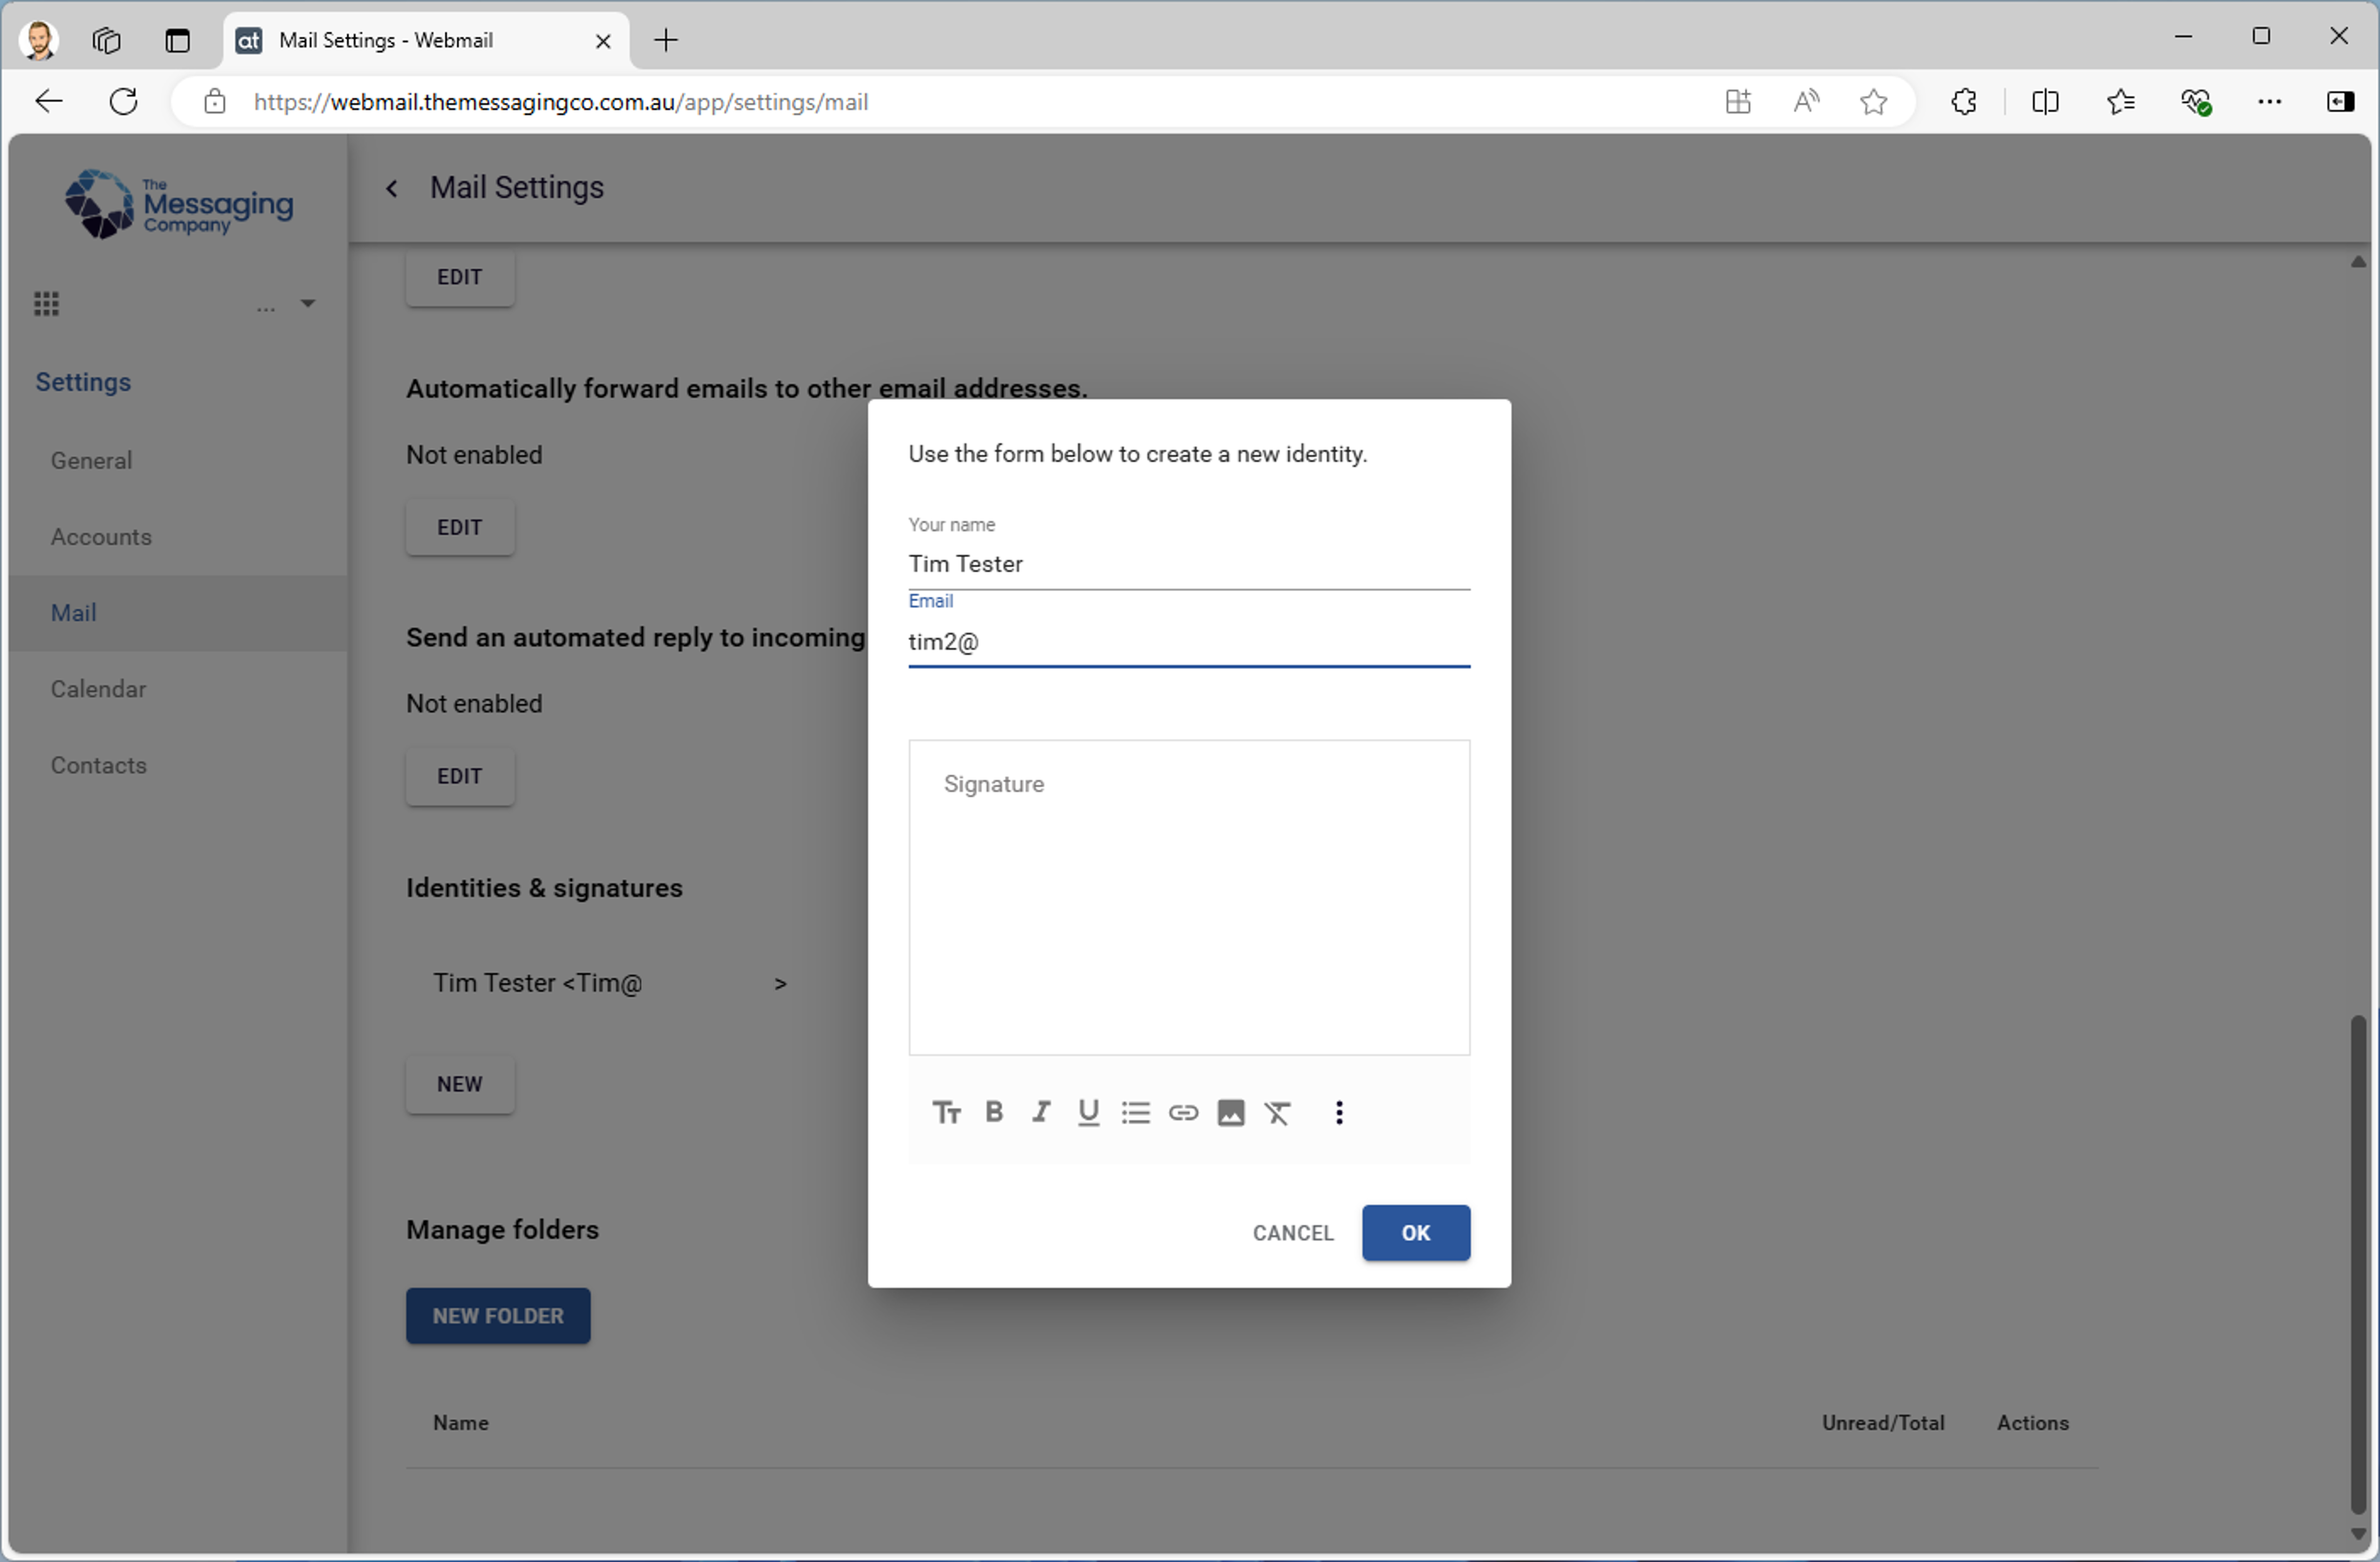Click the Unread/Total column header
This screenshot has width=2380, height=1562.
click(x=1883, y=1424)
